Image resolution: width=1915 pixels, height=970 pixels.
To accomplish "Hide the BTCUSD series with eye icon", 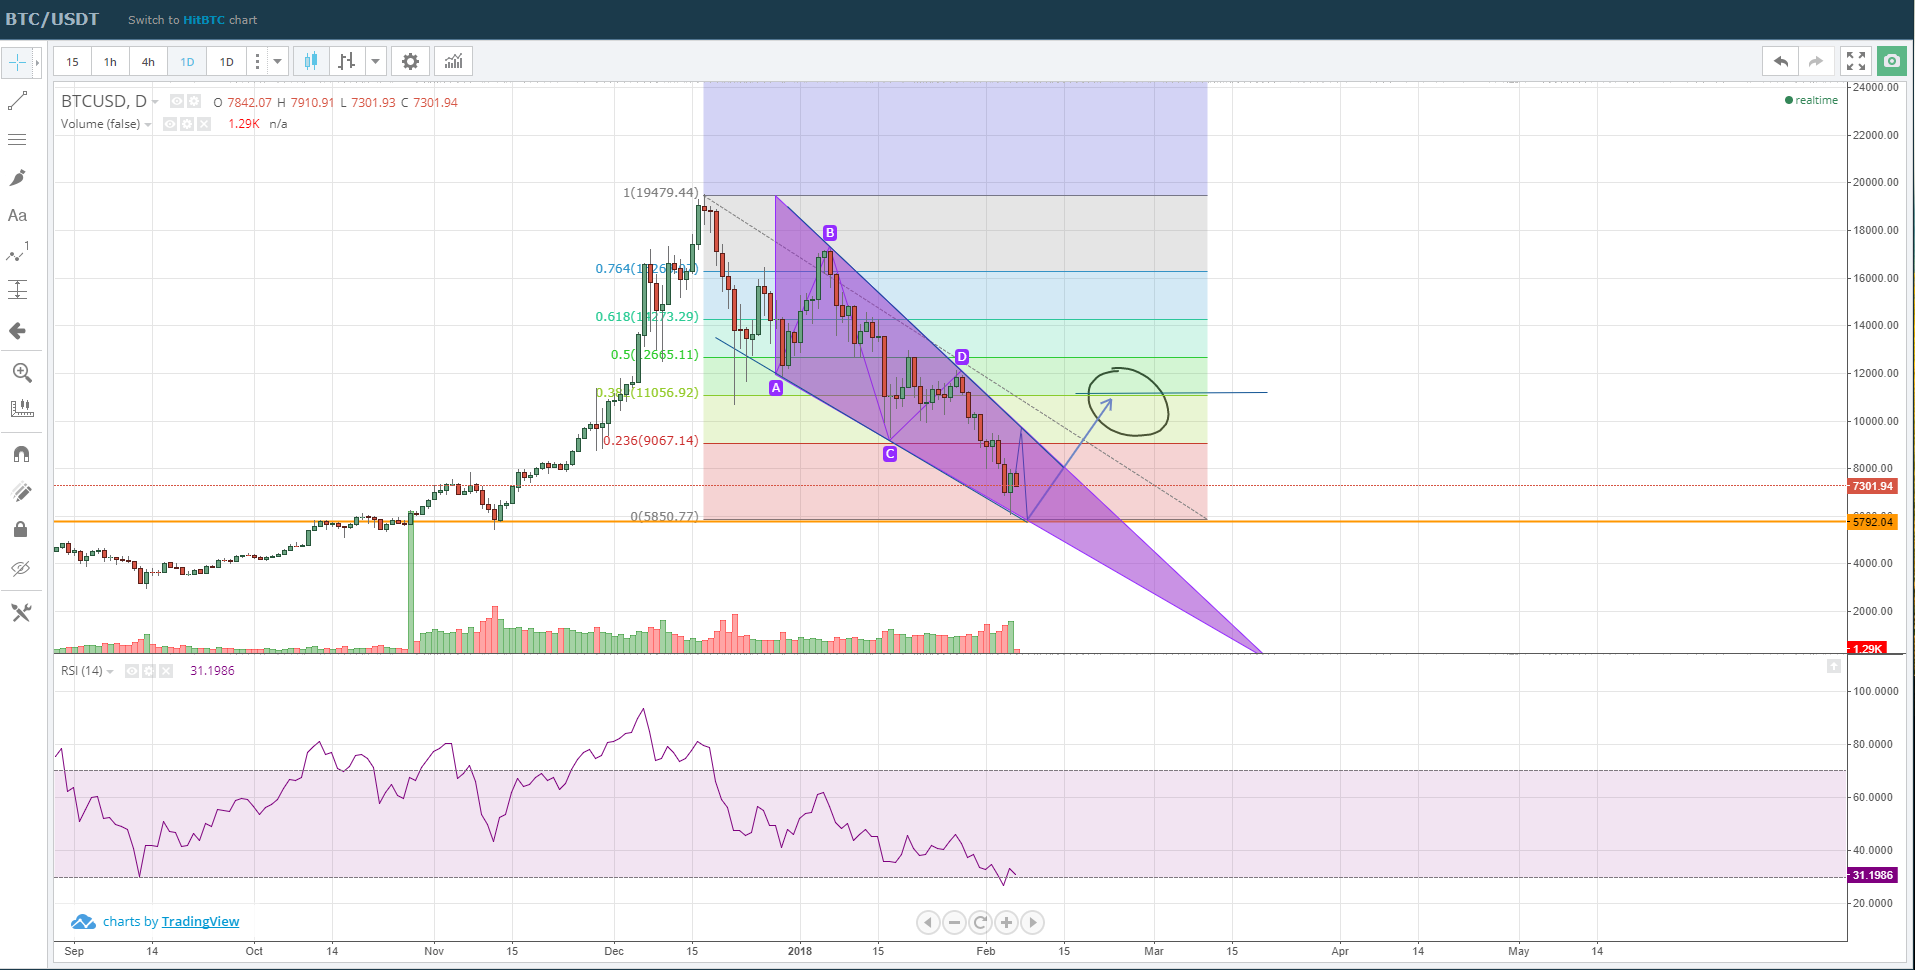I will [177, 101].
